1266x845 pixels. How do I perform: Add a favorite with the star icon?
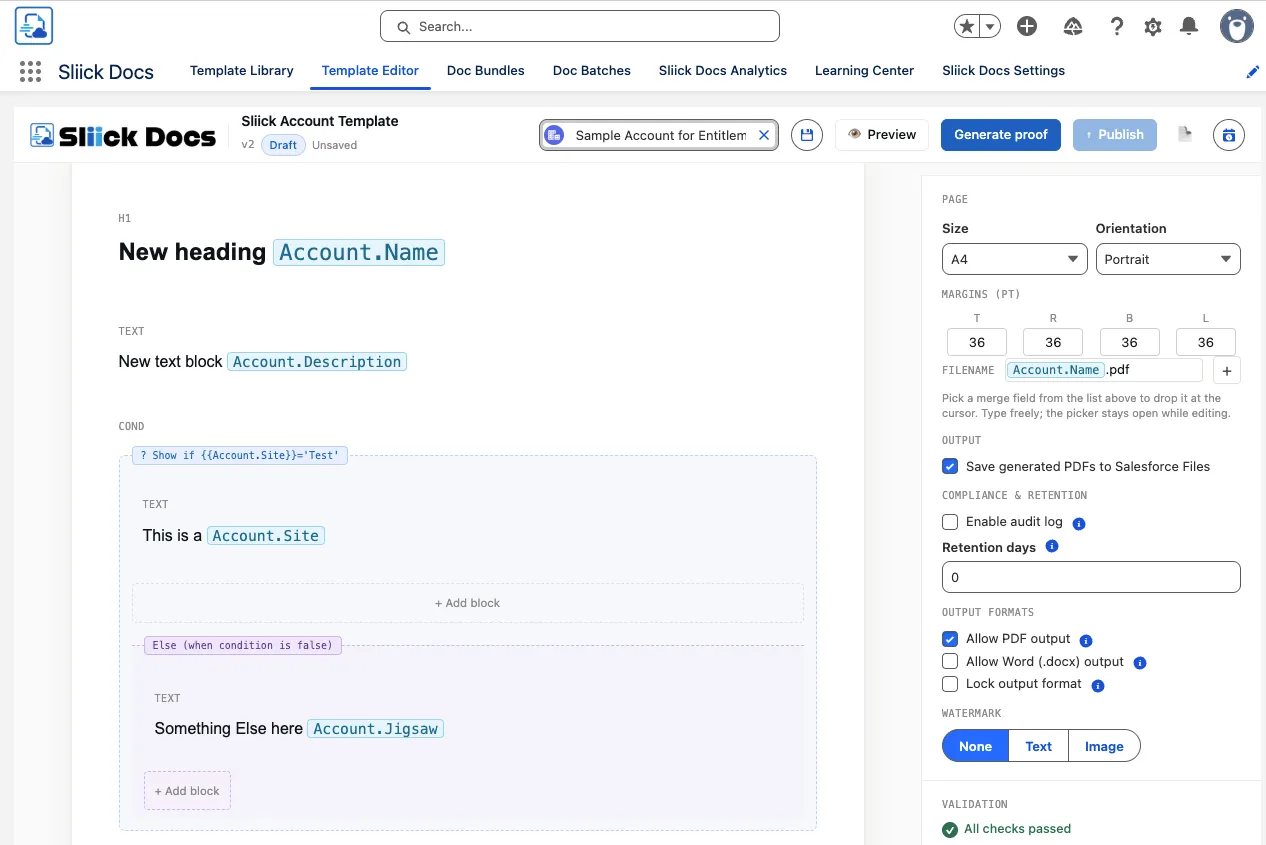pyautogui.click(x=967, y=27)
